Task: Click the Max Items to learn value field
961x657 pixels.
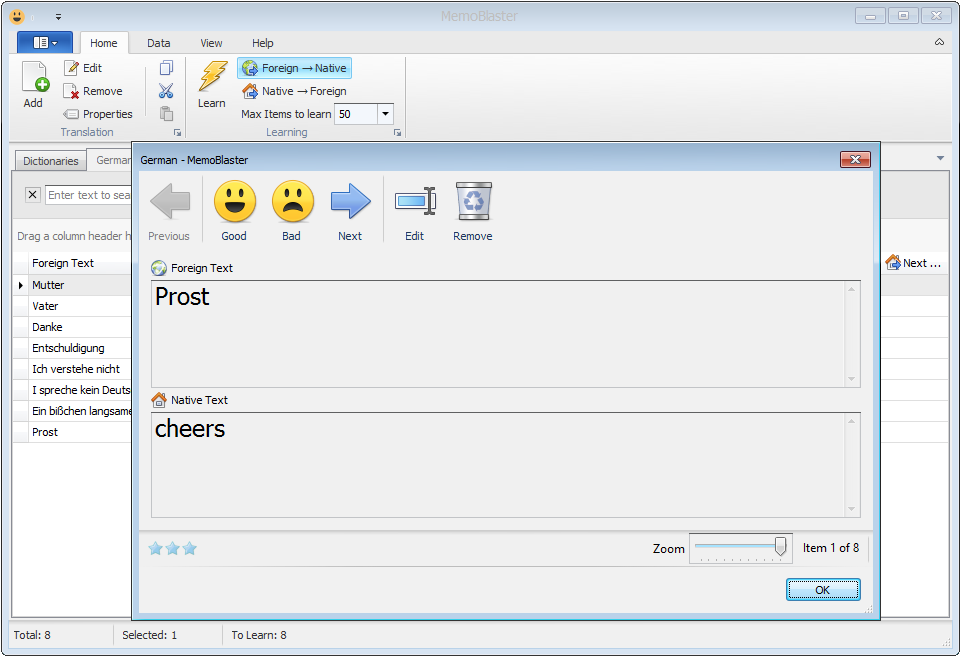Action: [x=356, y=114]
